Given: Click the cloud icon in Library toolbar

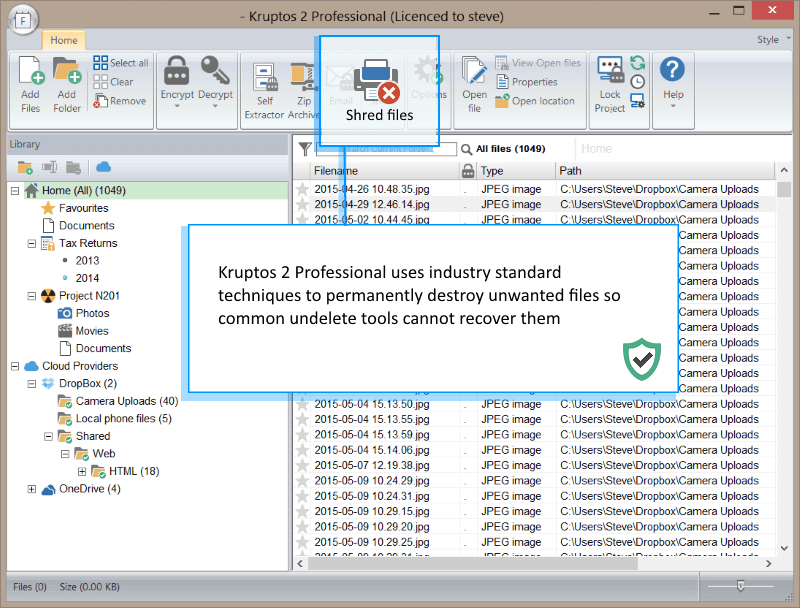Looking at the screenshot, I should coord(103,167).
